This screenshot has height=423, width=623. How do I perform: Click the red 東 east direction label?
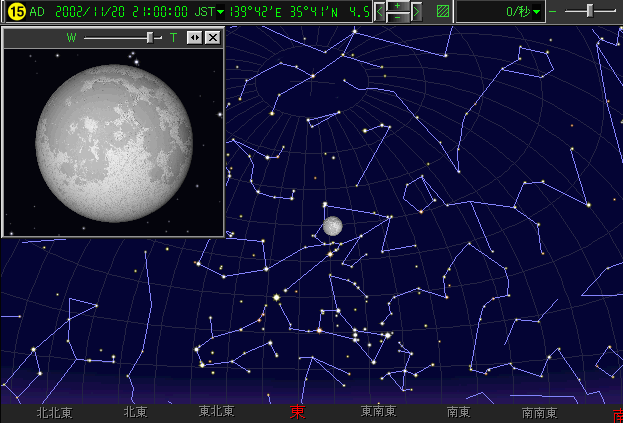297,411
